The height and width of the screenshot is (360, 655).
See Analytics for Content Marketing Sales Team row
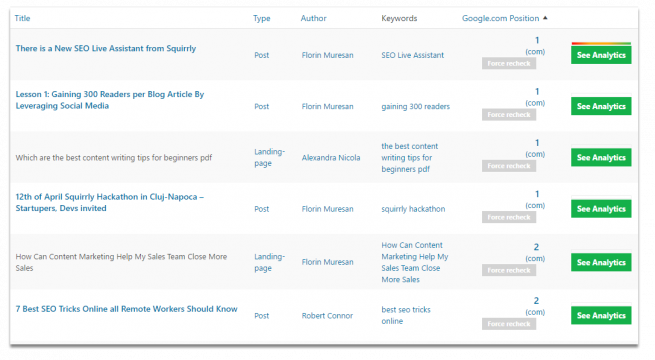601,262
